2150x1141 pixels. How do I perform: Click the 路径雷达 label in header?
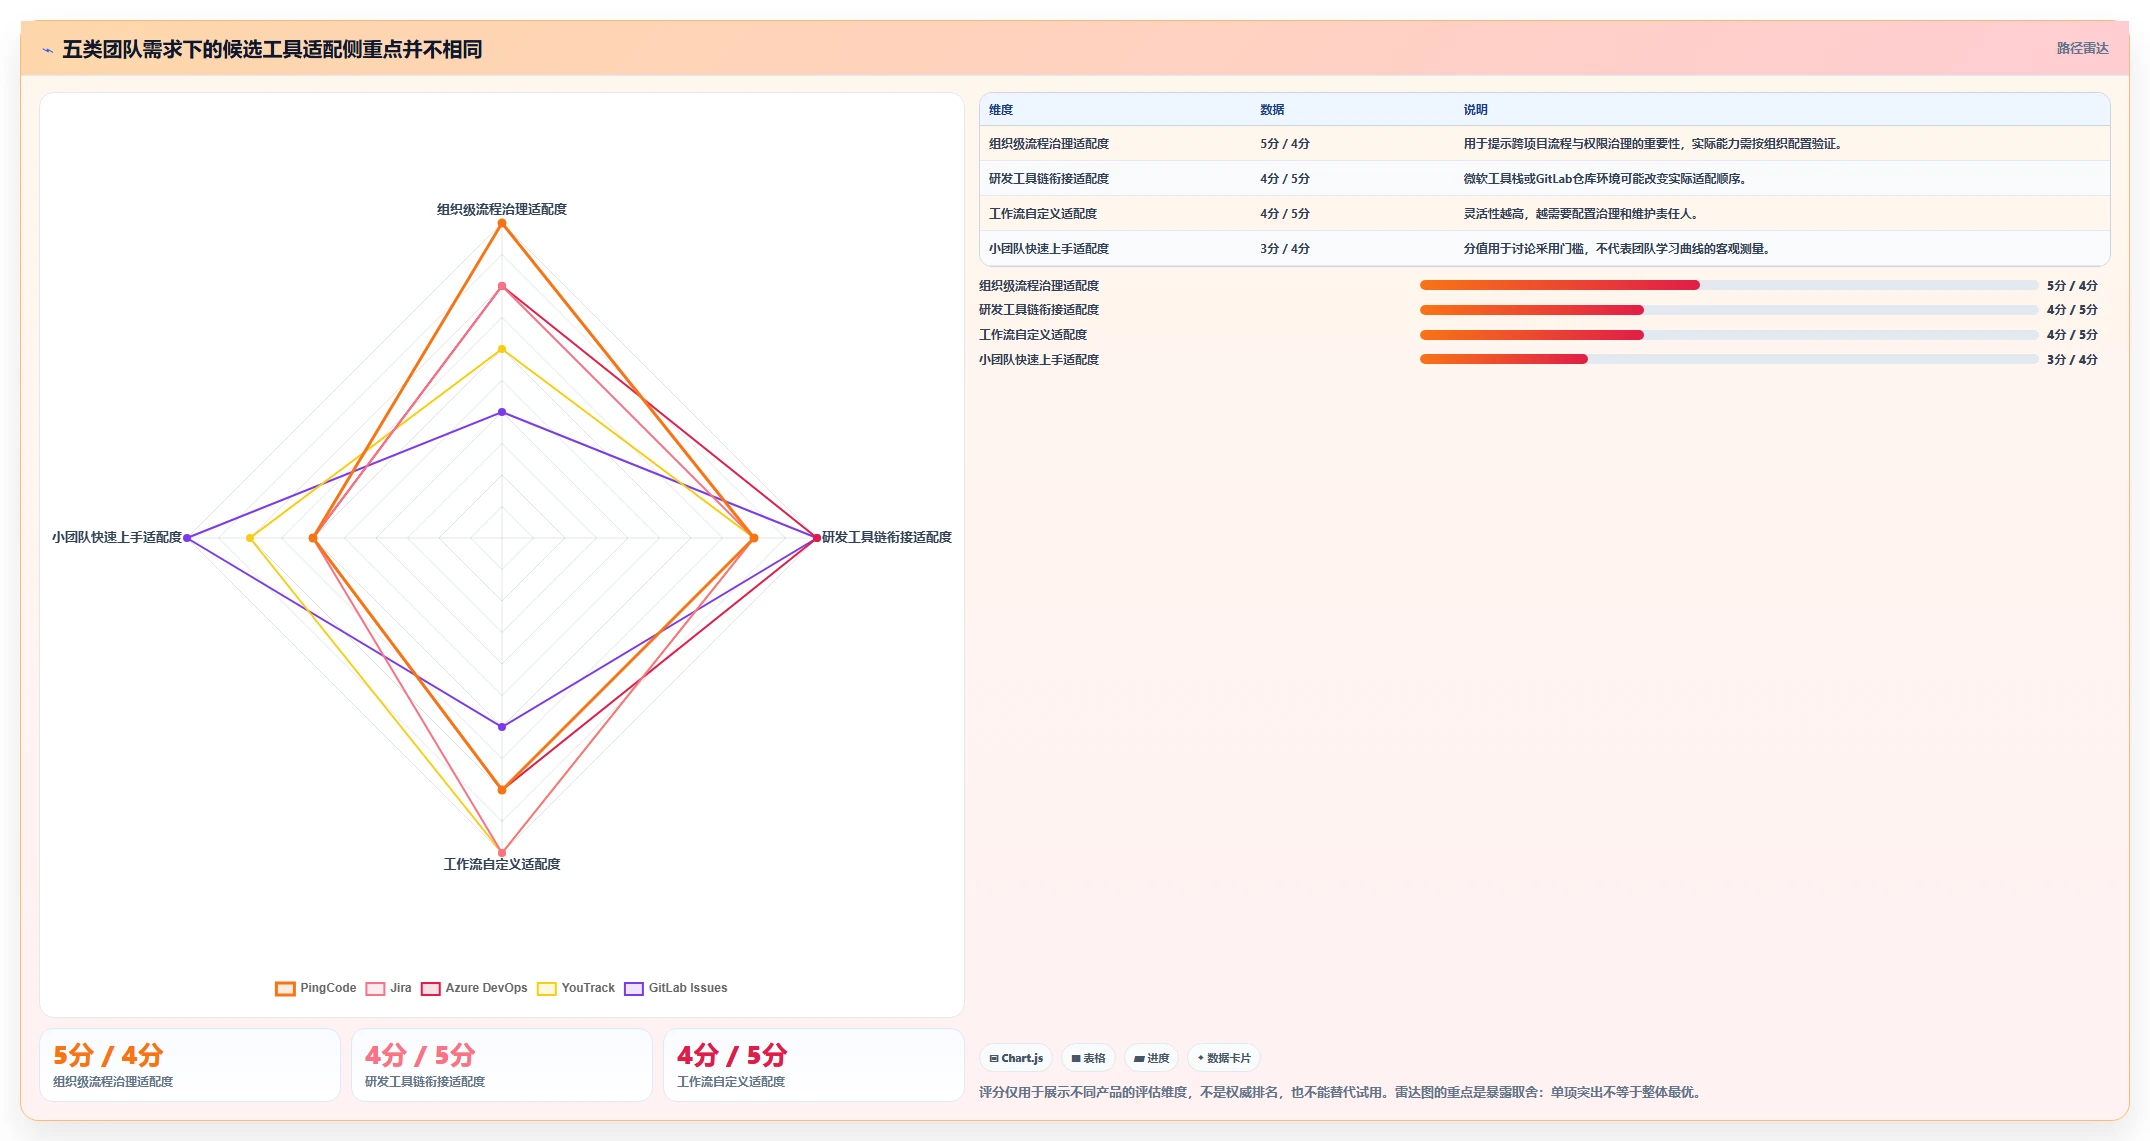click(2082, 48)
